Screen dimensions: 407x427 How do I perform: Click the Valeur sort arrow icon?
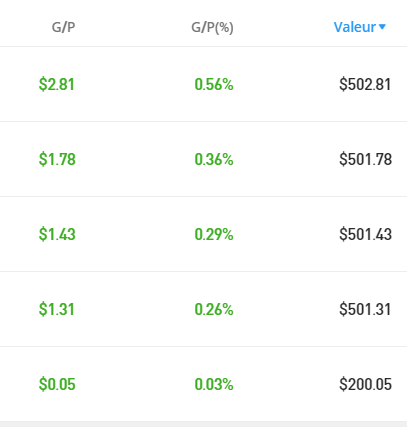382,27
